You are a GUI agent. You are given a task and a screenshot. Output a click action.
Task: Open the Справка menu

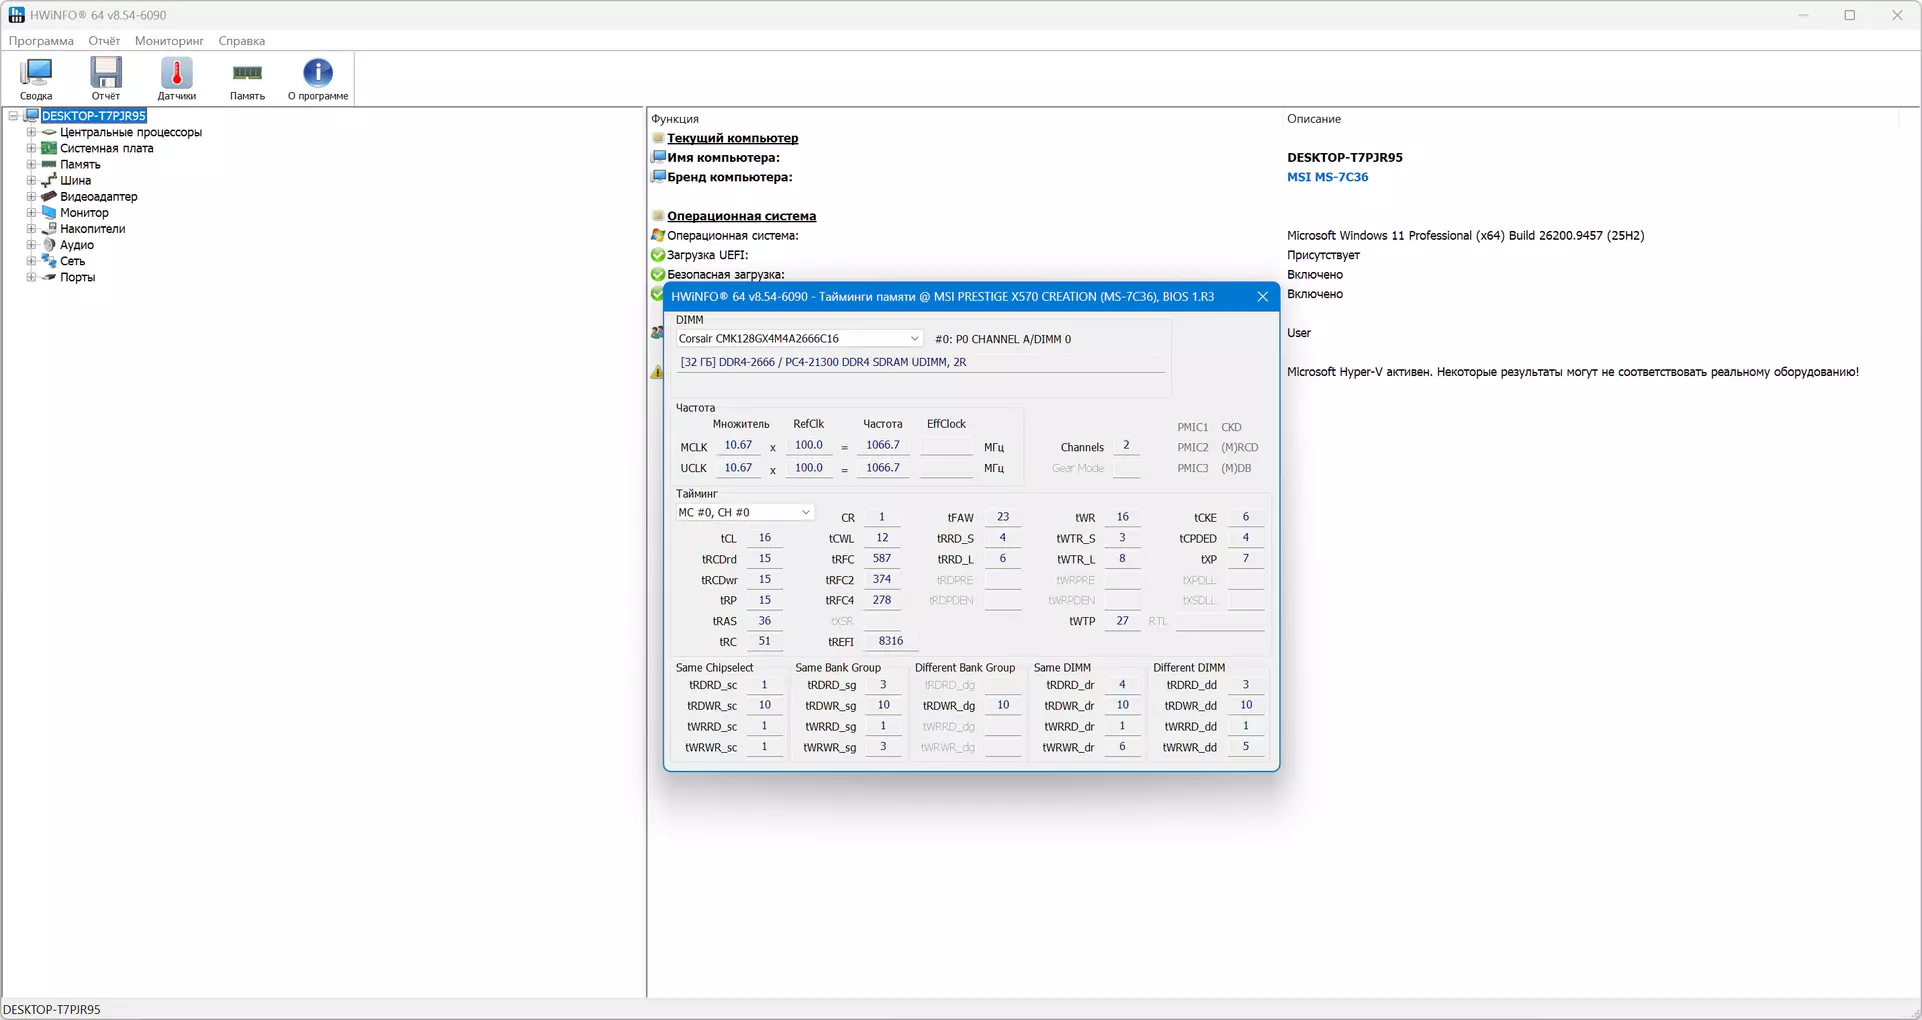pyautogui.click(x=242, y=41)
